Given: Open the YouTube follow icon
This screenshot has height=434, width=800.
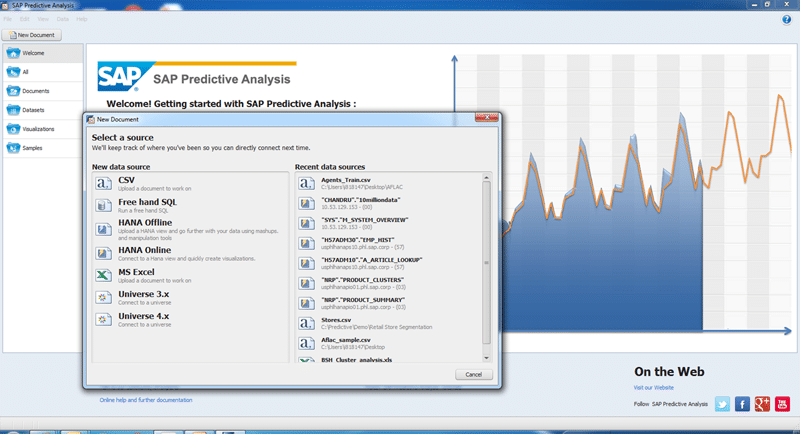Looking at the screenshot, I should [x=782, y=404].
